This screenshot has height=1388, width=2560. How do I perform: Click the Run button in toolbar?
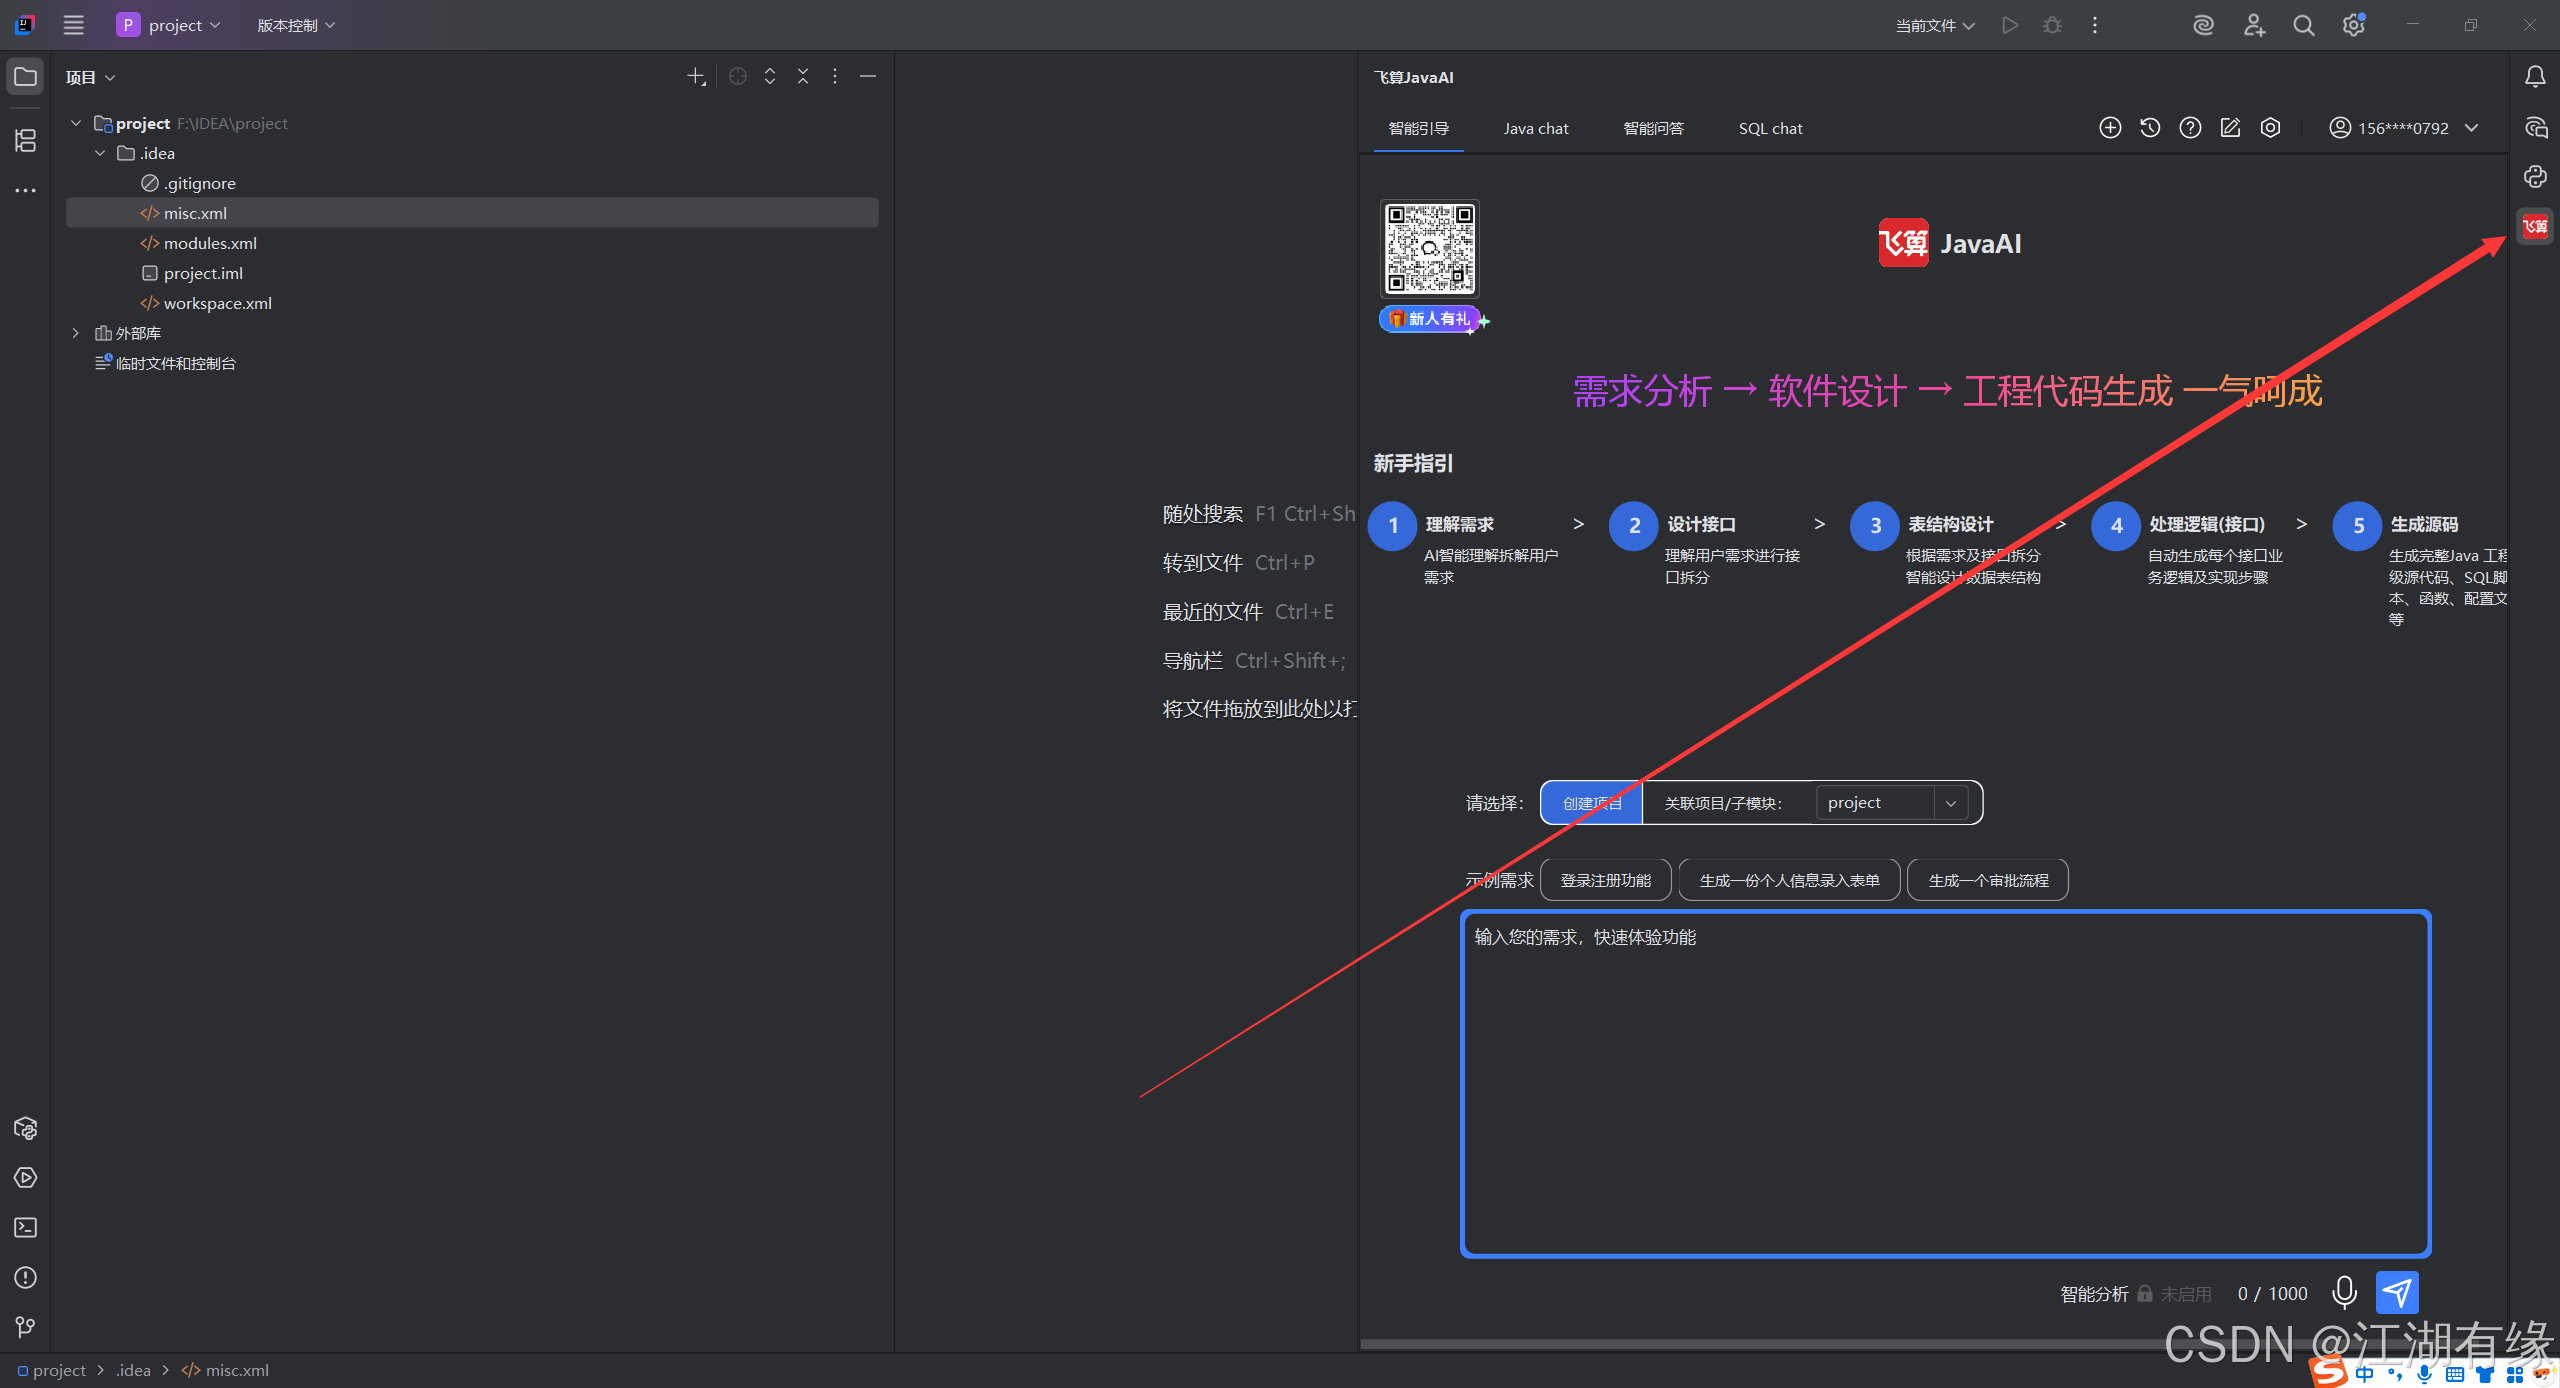point(2010,25)
